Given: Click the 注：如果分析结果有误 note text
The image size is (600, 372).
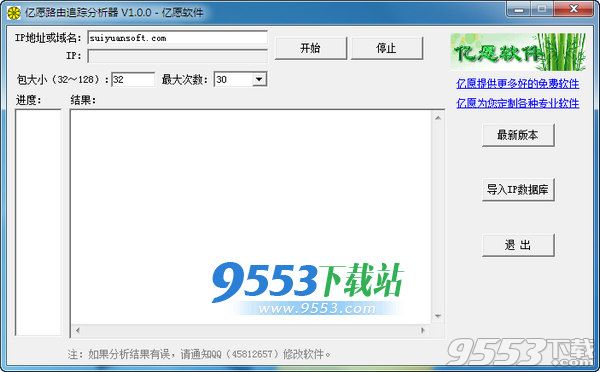Looking at the screenshot, I should [199, 354].
